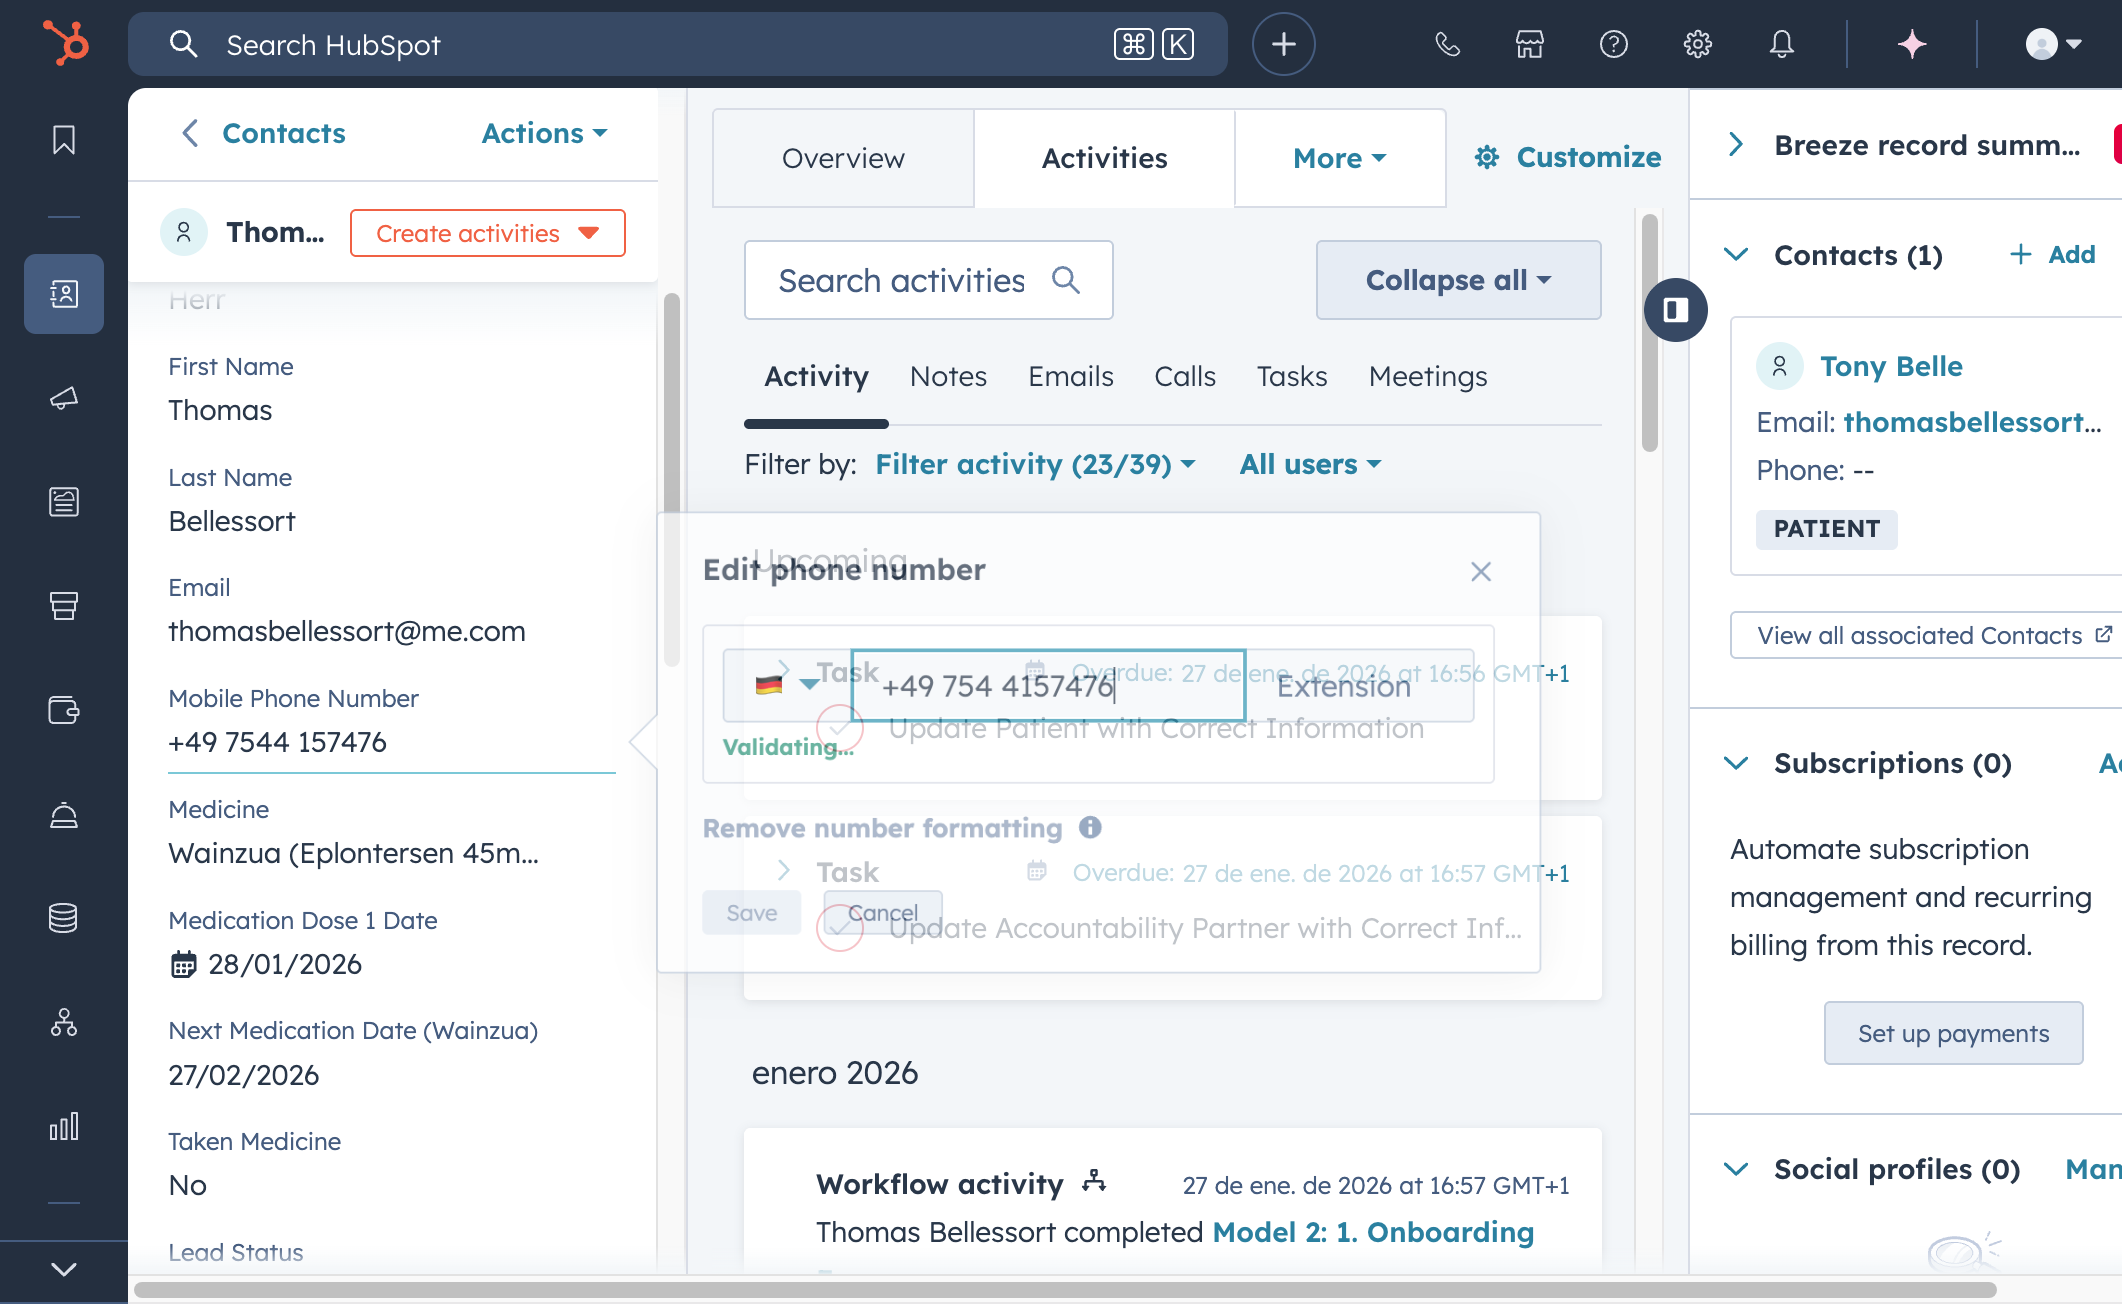Open the Breeze AI sparkle icon
Image resolution: width=2122 pixels, height=1304 pixels.
click(x=1912, y=44)
